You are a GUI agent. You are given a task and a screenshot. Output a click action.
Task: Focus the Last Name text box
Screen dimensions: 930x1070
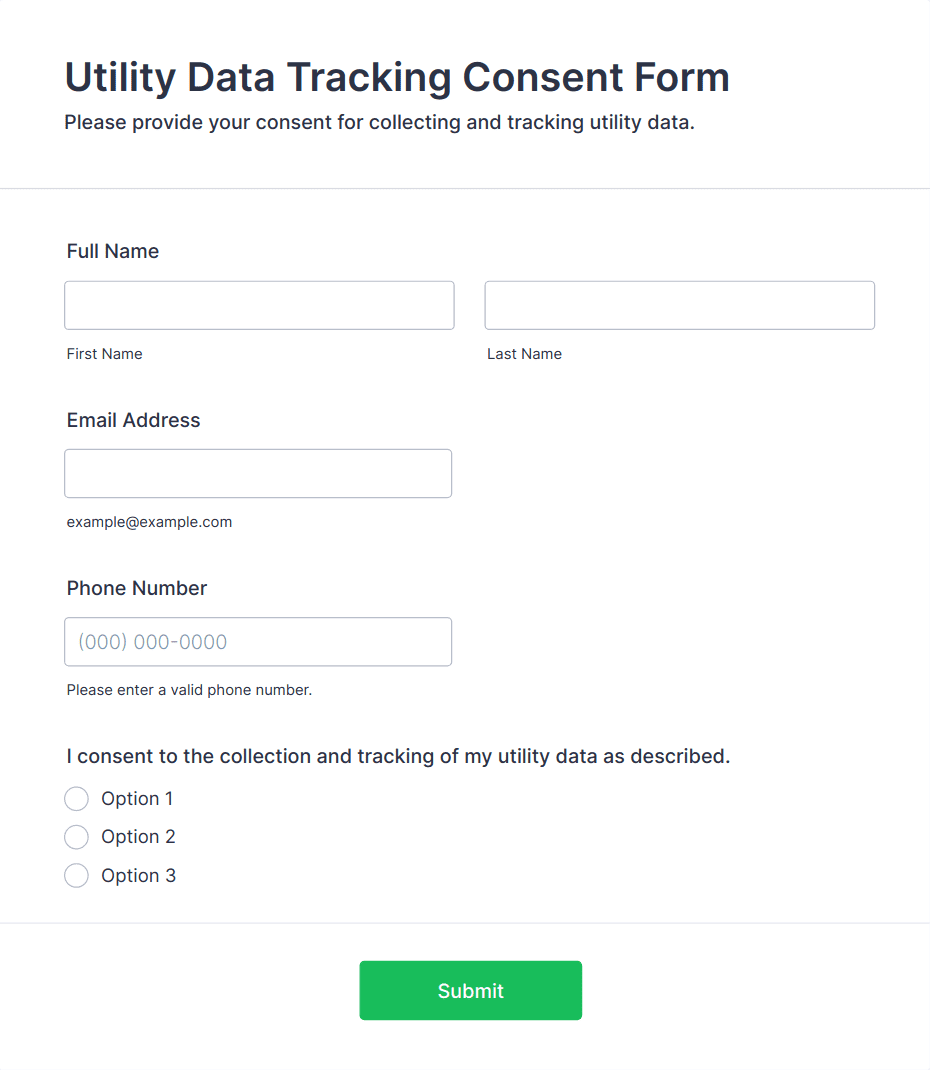coord(679,305)
